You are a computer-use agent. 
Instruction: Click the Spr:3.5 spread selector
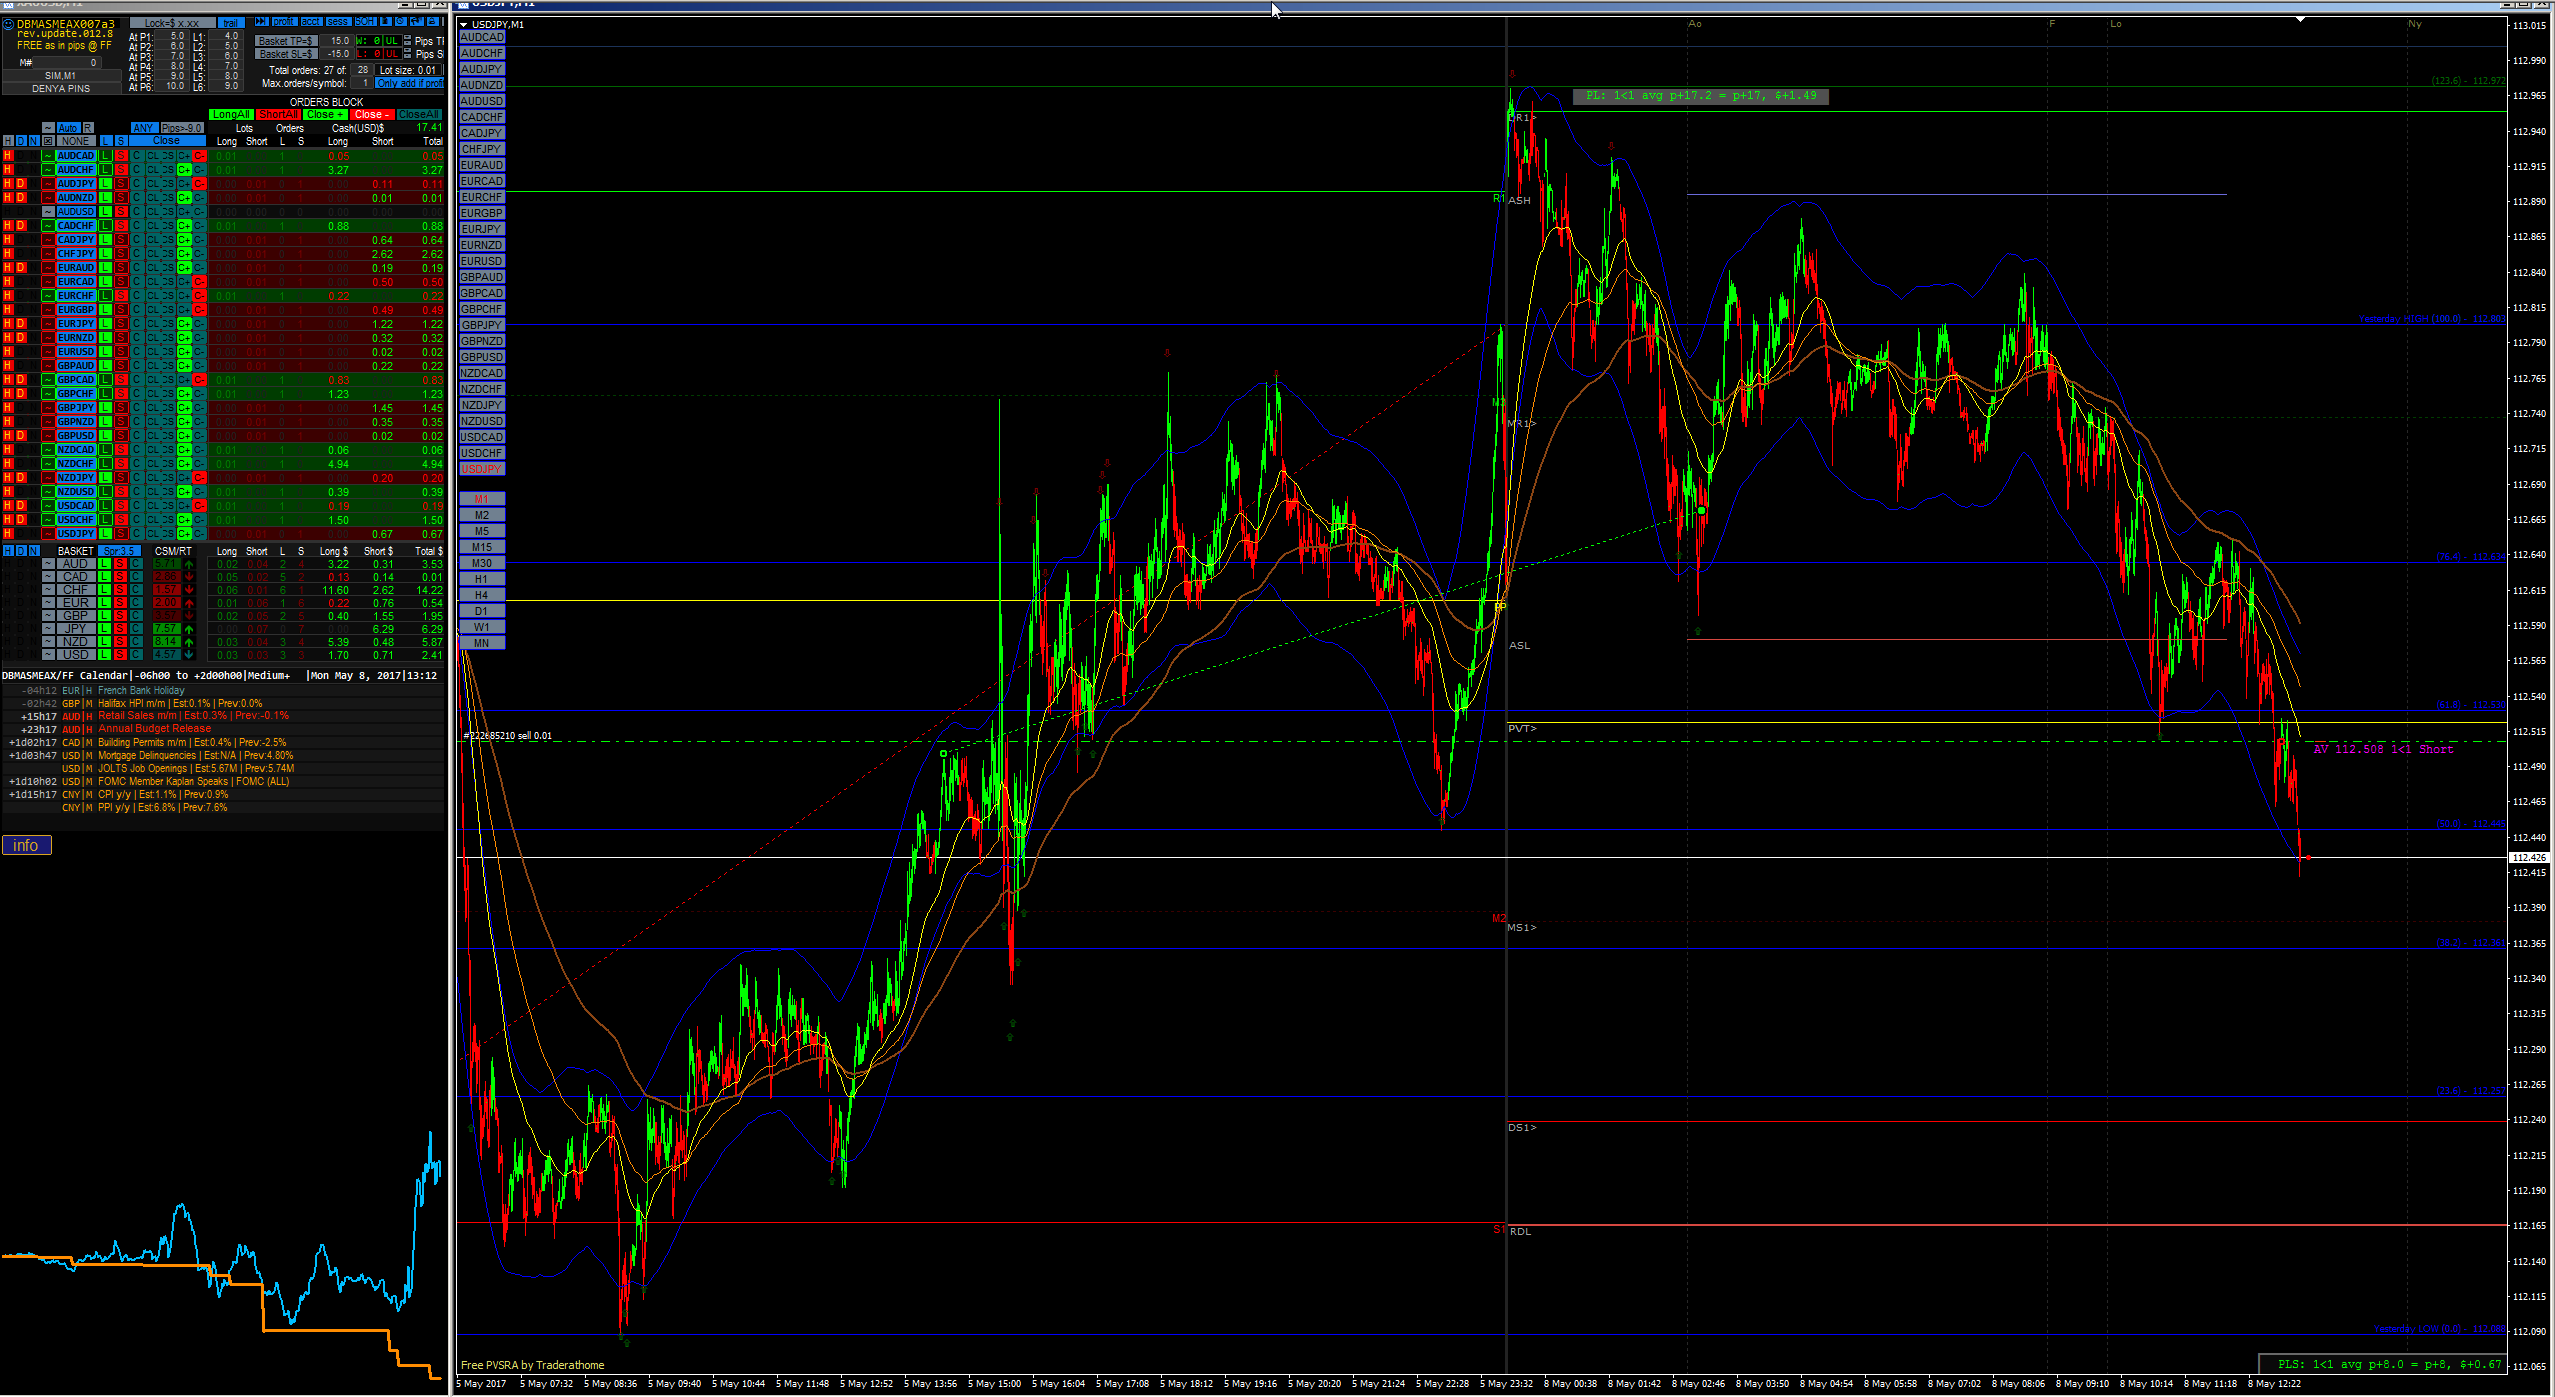tap(119, 551)
